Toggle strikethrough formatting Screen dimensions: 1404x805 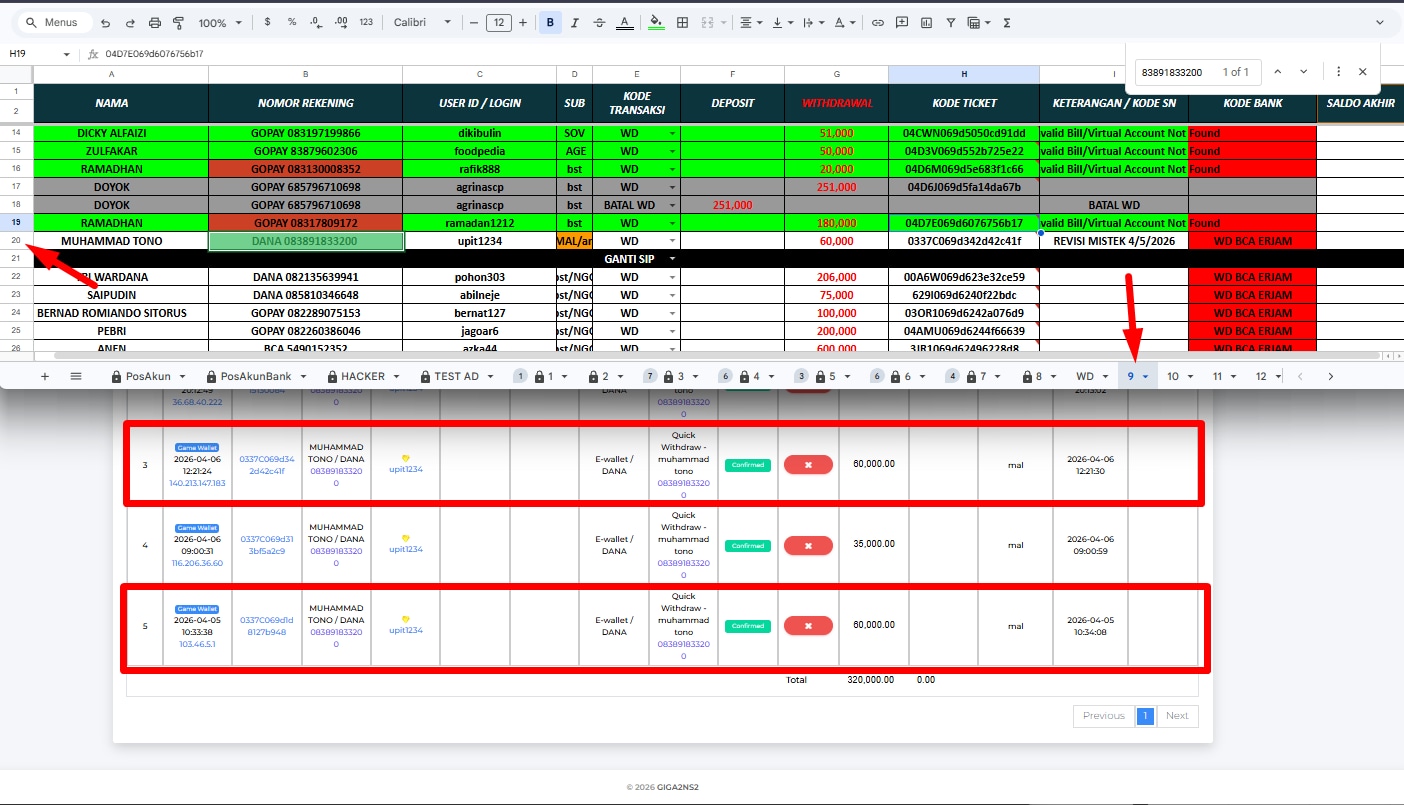[x=599, y=22]
